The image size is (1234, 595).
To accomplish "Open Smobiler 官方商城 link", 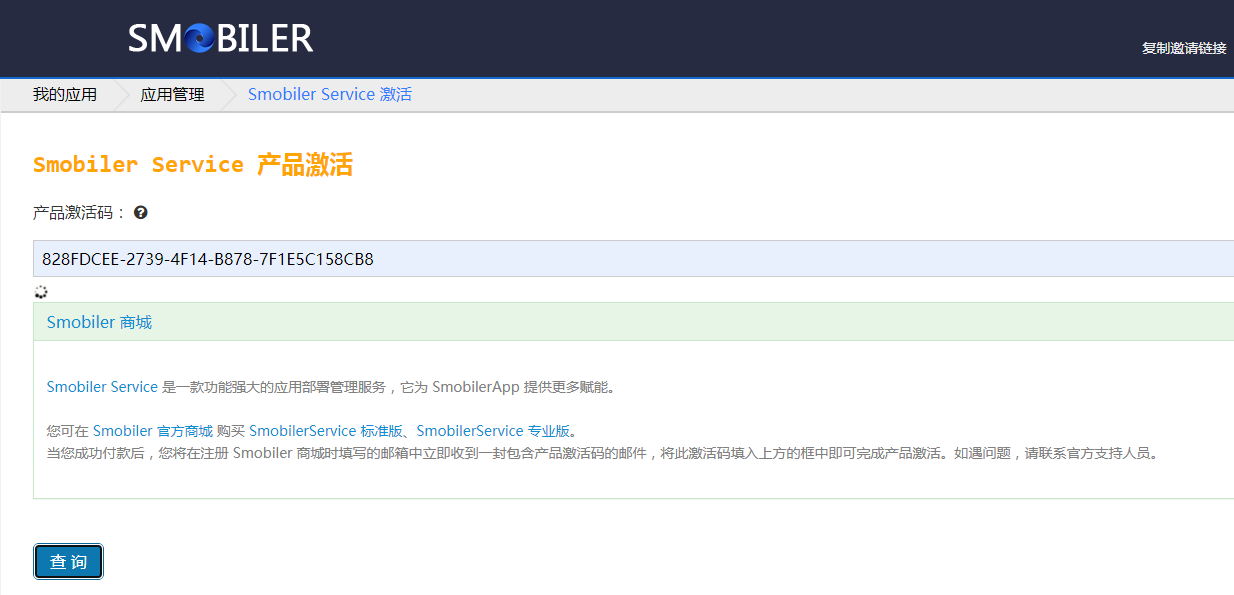I will (153, 431).
